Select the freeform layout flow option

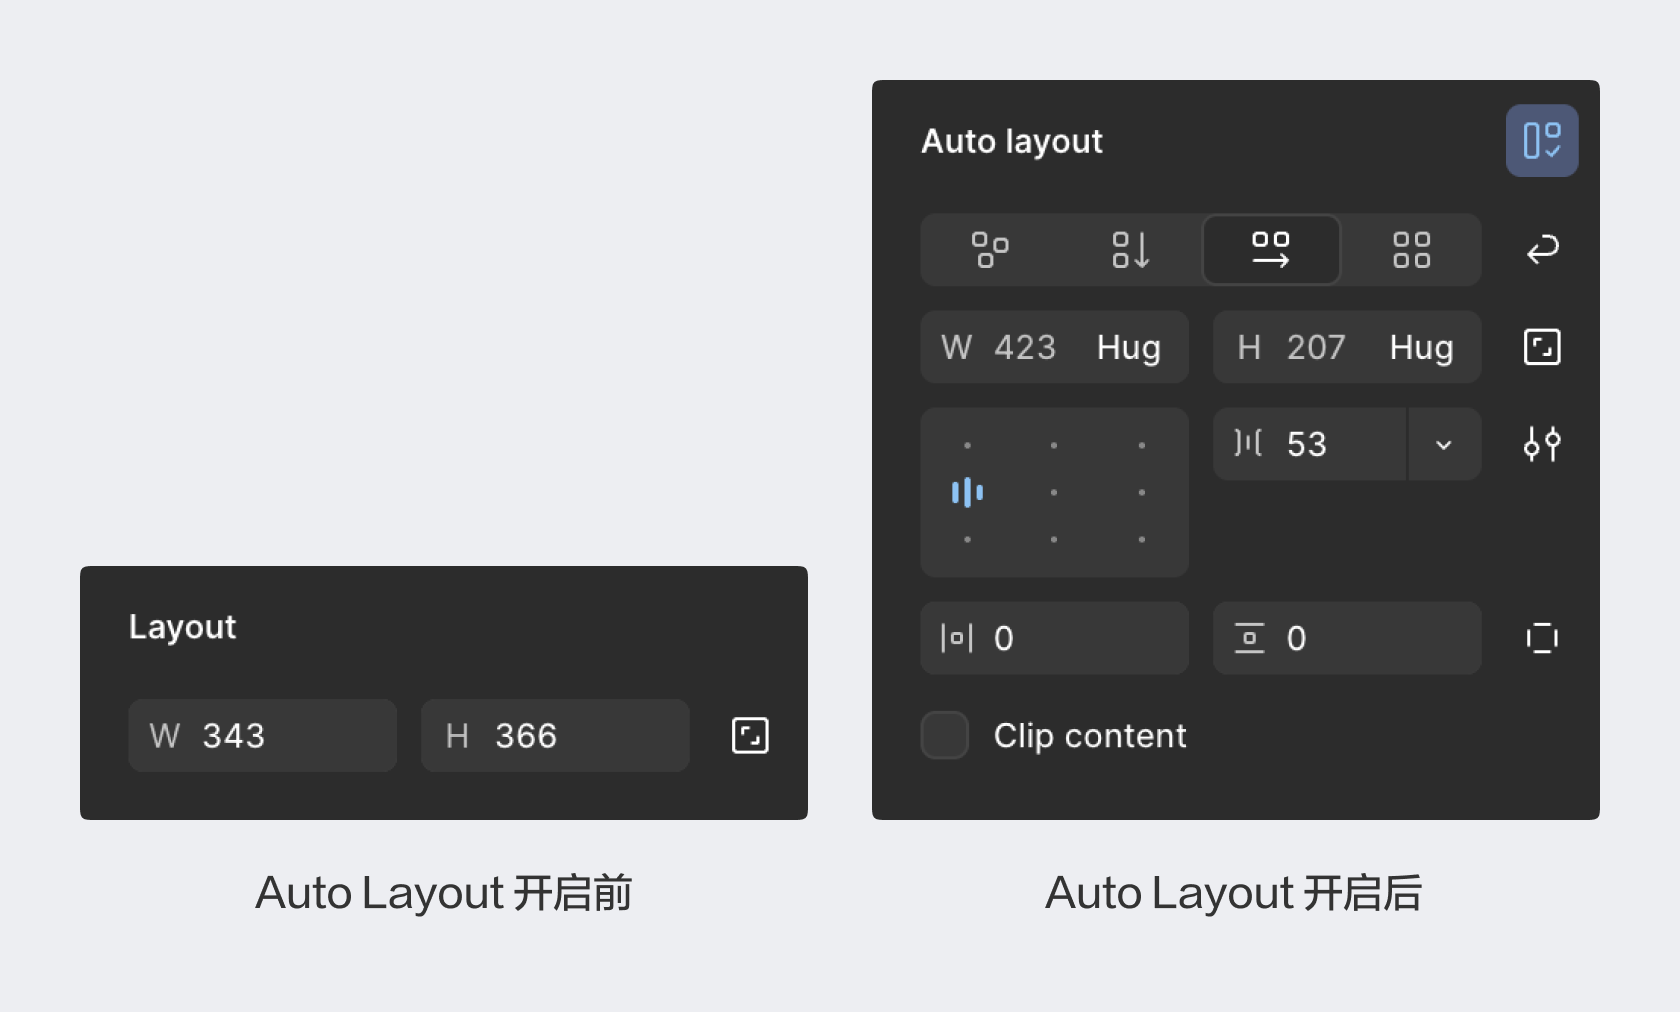click(990, 249)
